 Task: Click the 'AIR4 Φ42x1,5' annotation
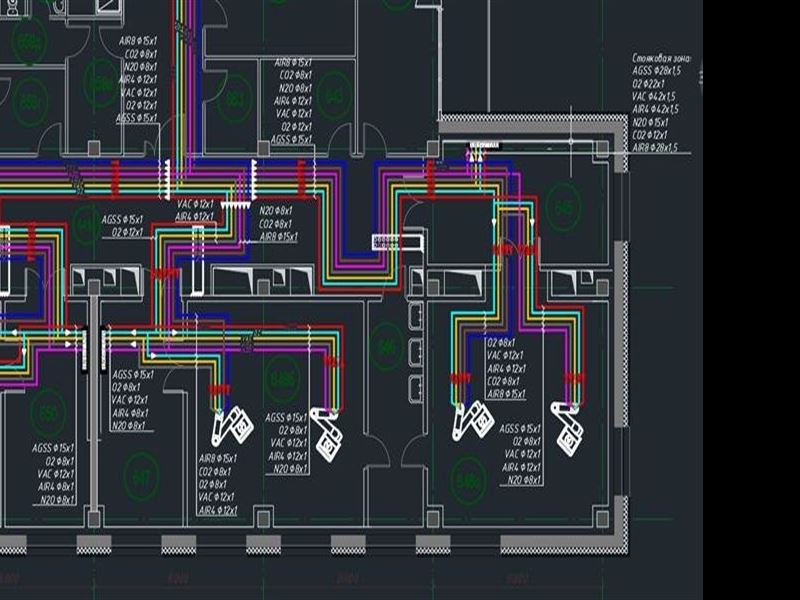tap(655, 109)
